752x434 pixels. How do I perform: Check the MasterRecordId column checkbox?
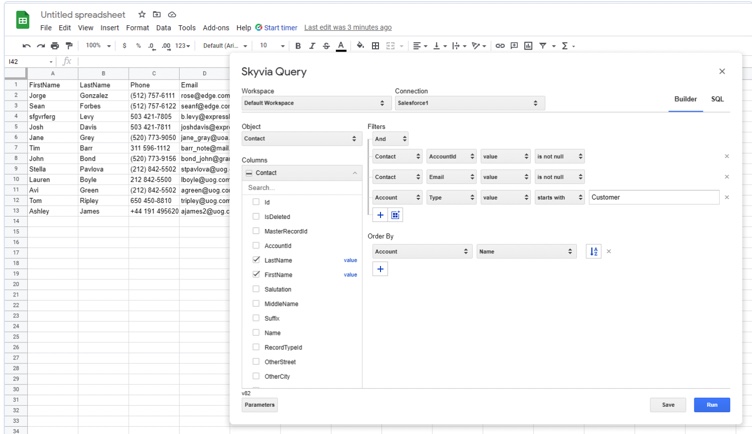point(256,231)
